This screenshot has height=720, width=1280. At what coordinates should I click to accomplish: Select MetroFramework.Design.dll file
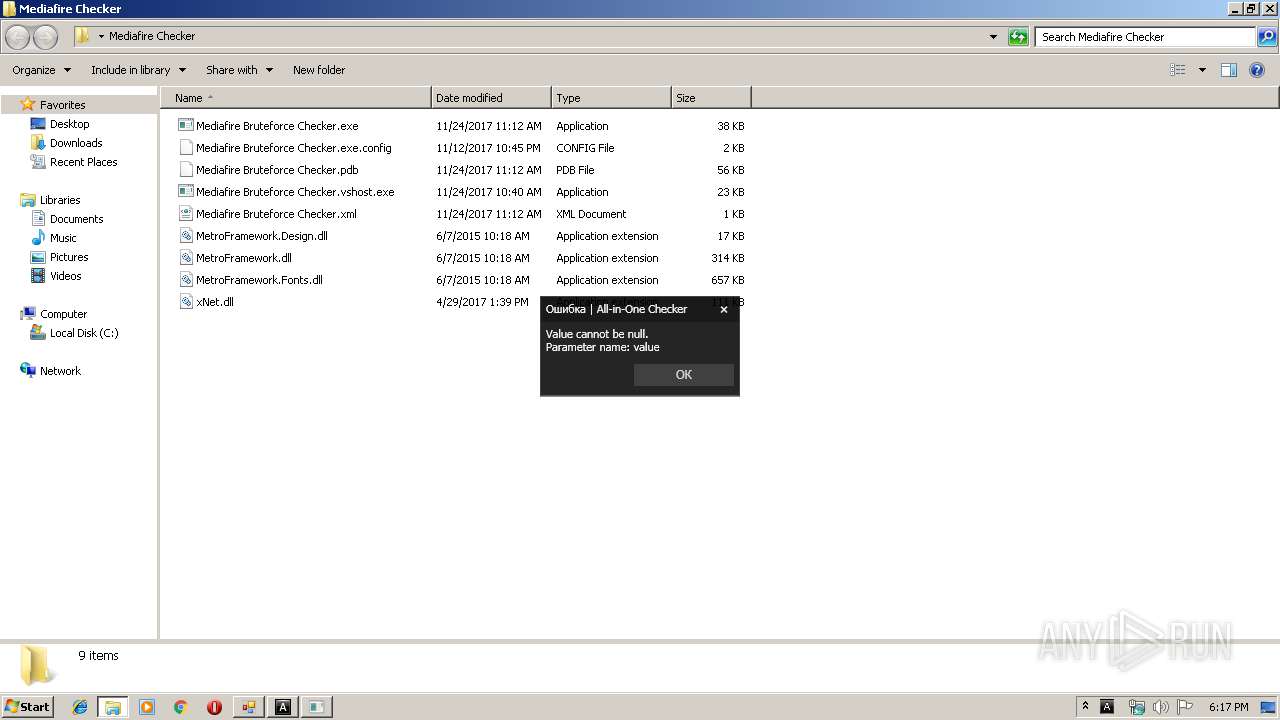click(x=262, y=236)
